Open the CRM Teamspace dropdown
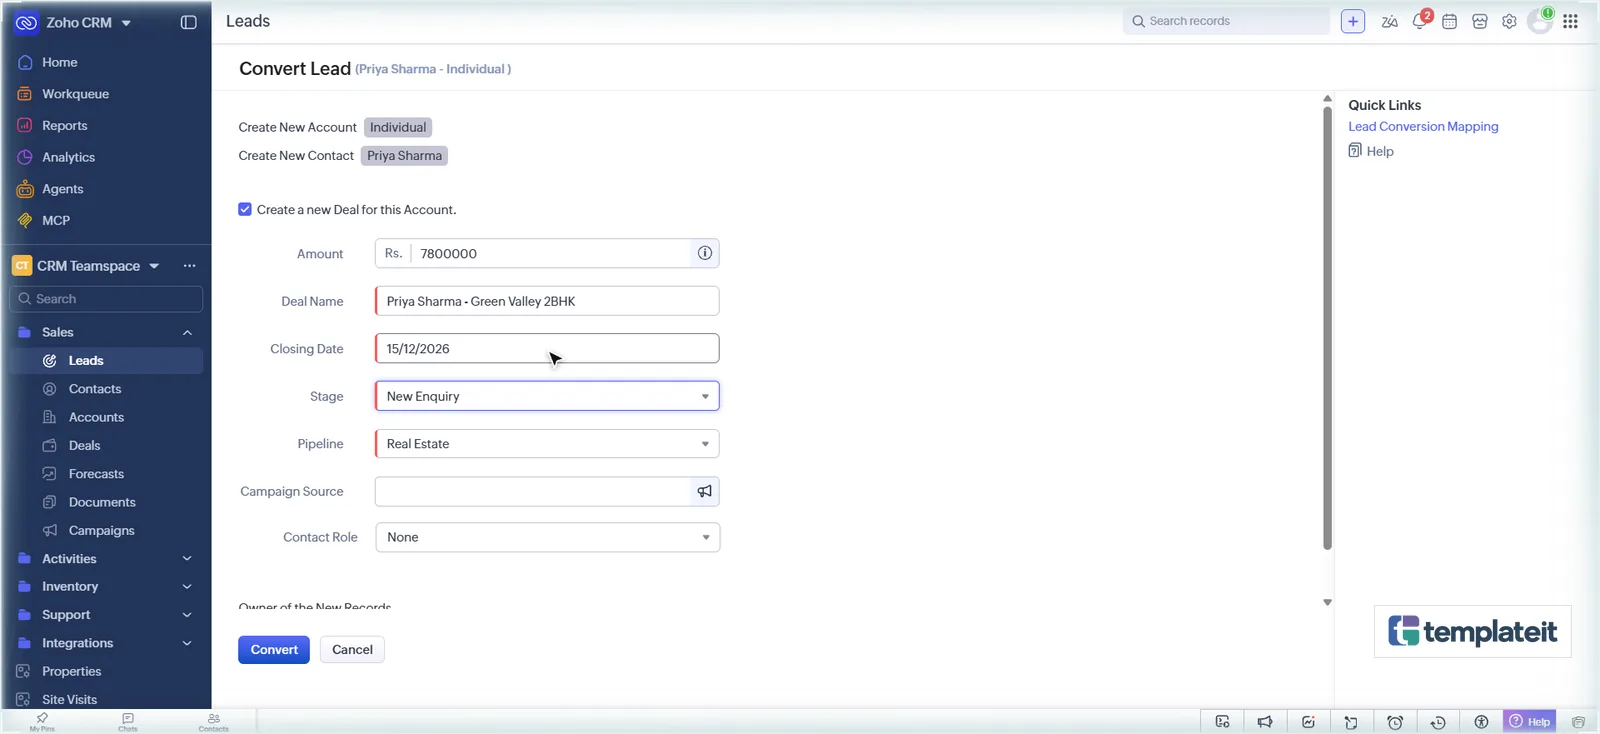Image resolution: width=1600 pixels, height=734 pixels. pyautogui.click(x=154, y=266)
